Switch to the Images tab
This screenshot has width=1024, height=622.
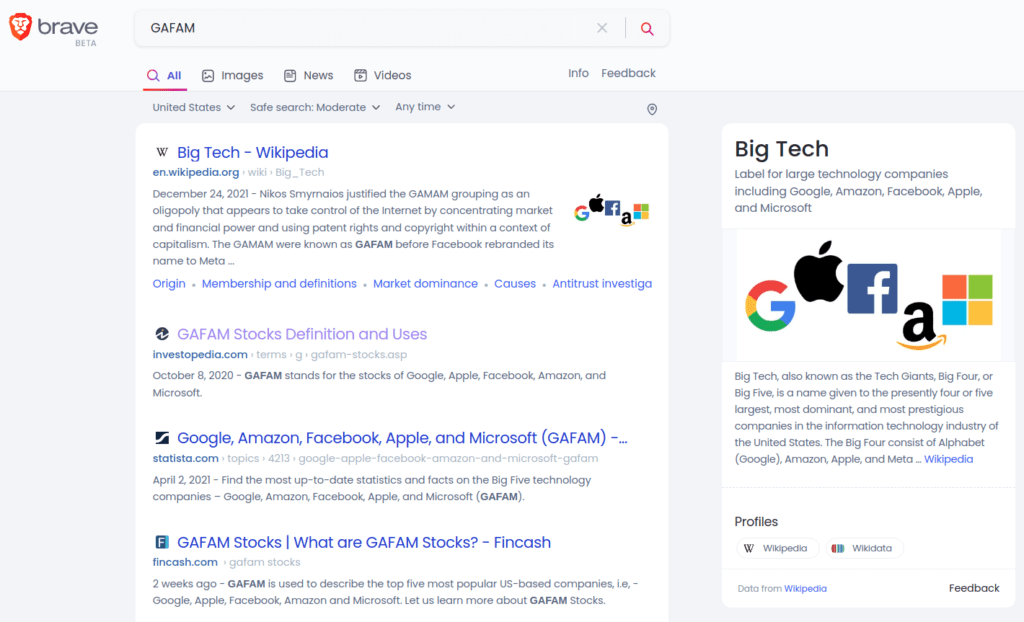(232, 76)
